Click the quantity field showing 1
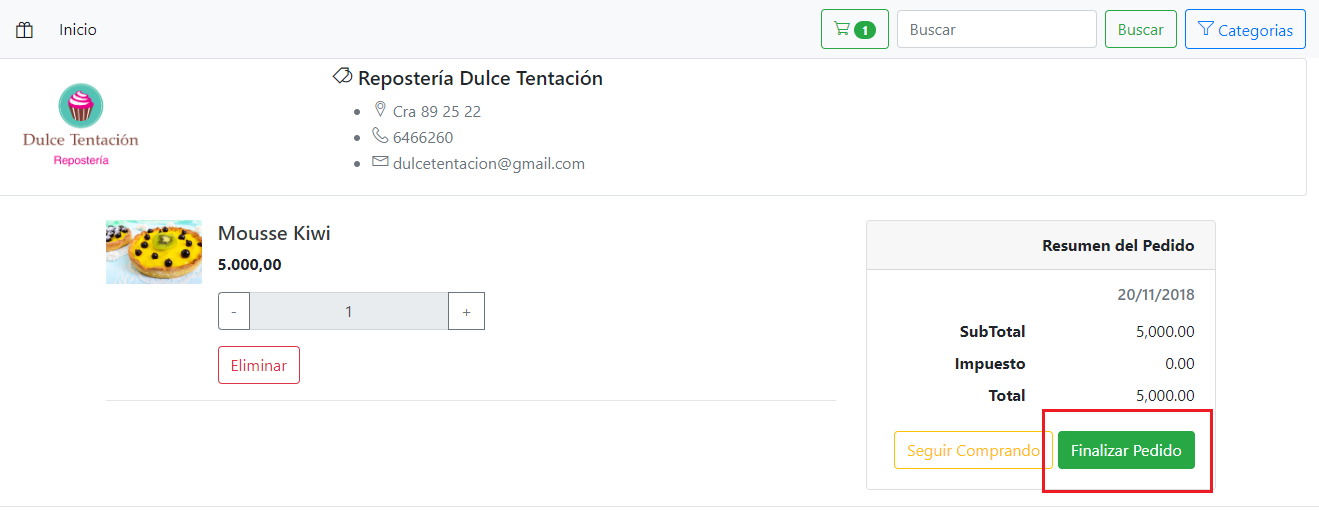 (349, 312)
